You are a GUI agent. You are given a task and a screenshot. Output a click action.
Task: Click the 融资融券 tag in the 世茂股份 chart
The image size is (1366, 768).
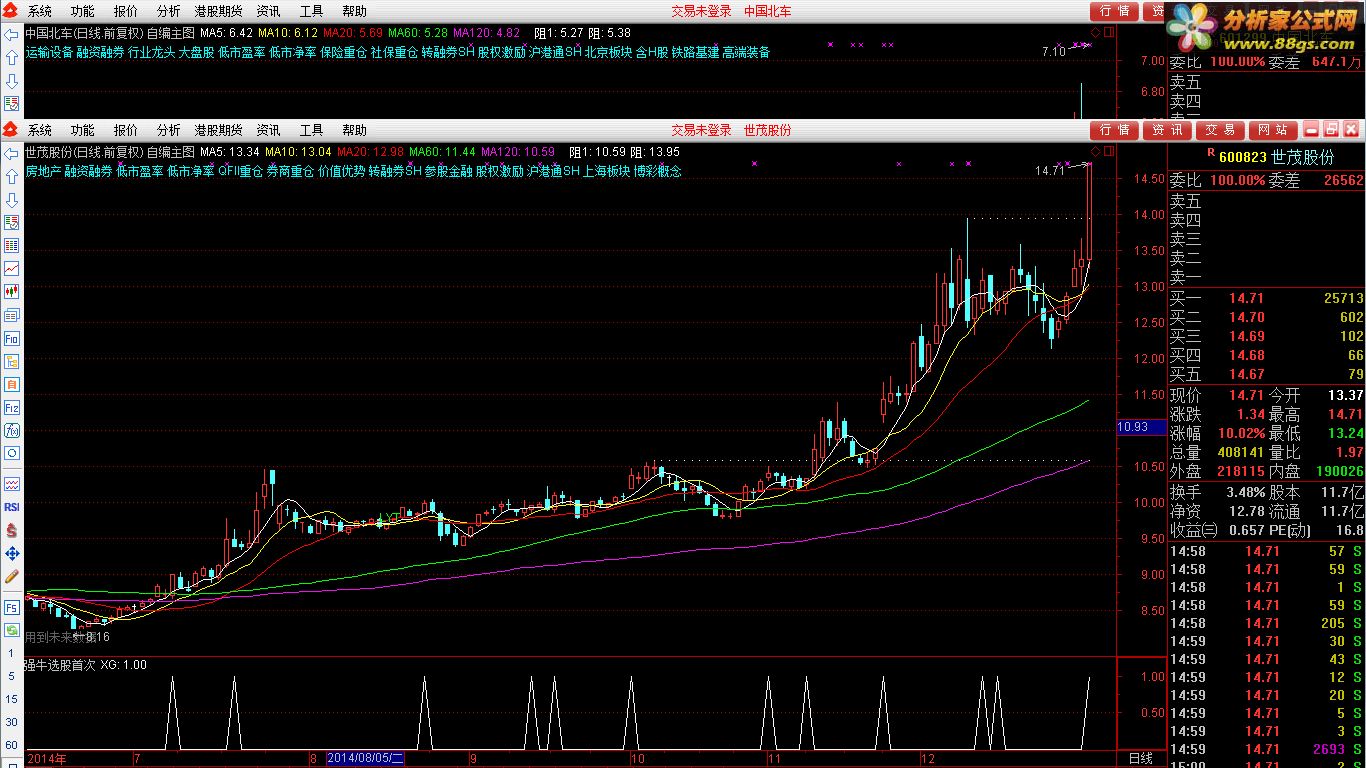(88, 171)
